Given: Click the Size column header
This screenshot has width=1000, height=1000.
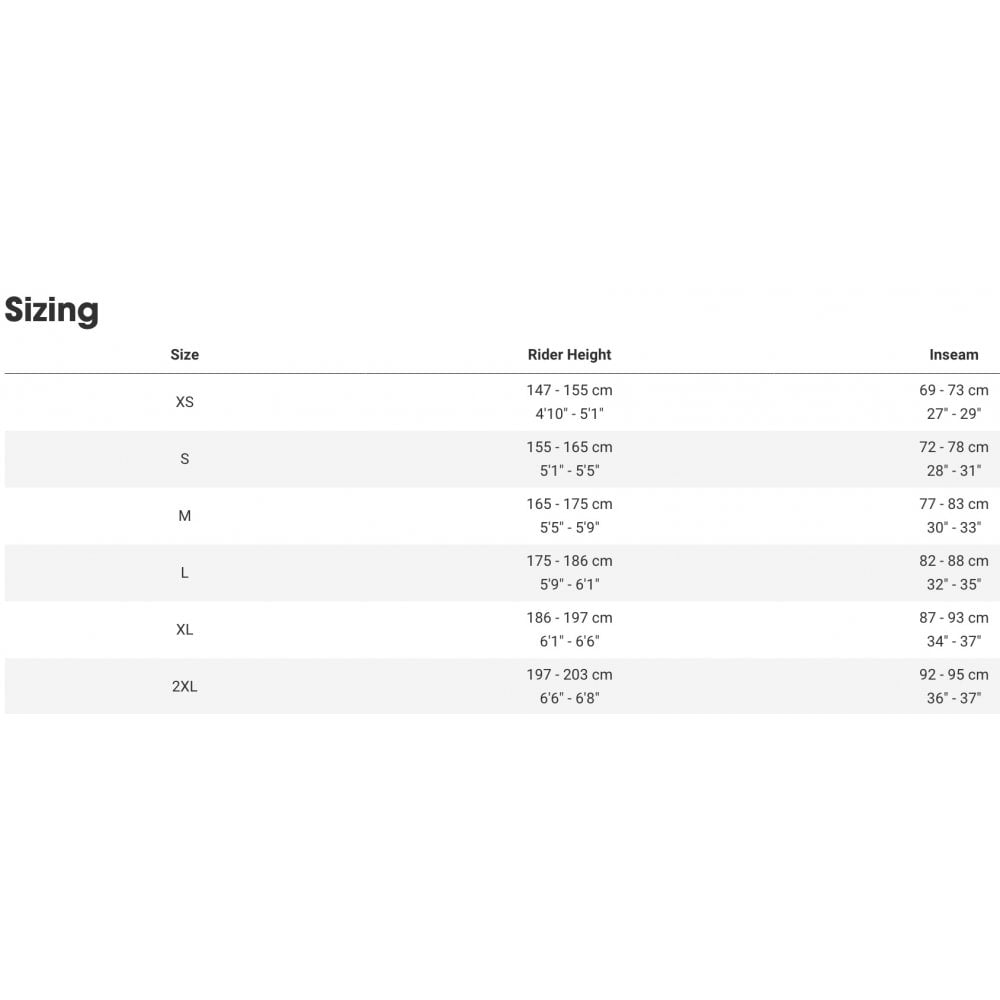Looking at the screenshot, I should point(185,355).
